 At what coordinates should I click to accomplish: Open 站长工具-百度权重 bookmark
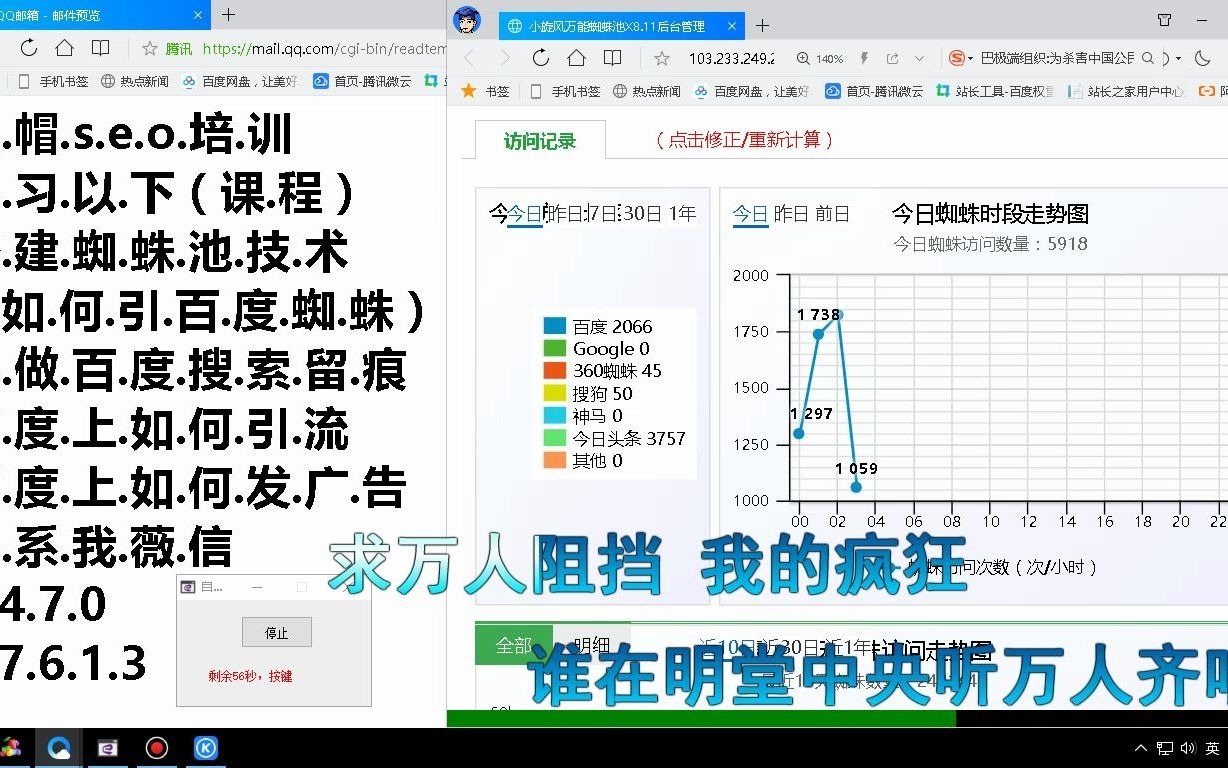pos(995,90)
